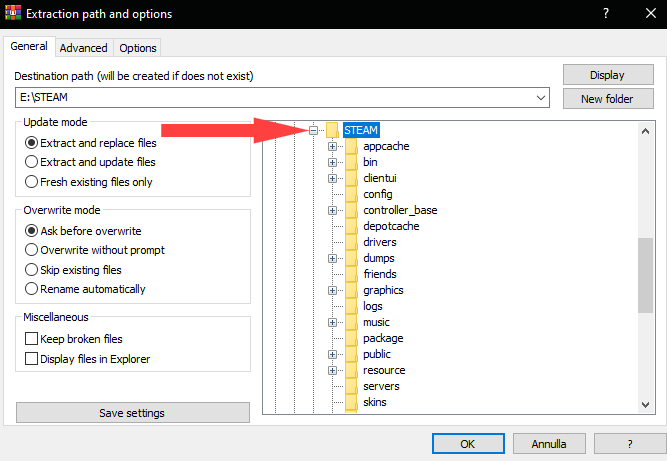Click the music folder icon

pyautogui.click(x=351, y=322)
